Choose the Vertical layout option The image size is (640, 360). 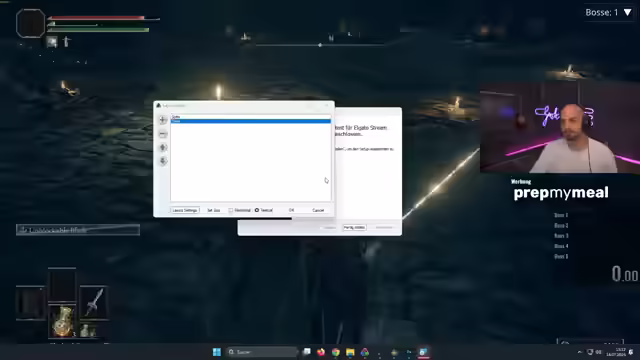click(264, 210)
